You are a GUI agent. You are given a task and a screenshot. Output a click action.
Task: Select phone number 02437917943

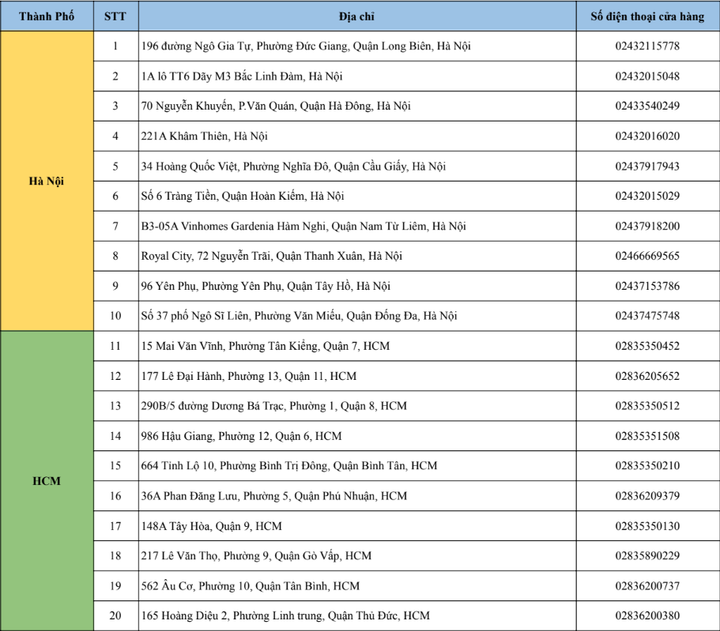click(648, 166)
